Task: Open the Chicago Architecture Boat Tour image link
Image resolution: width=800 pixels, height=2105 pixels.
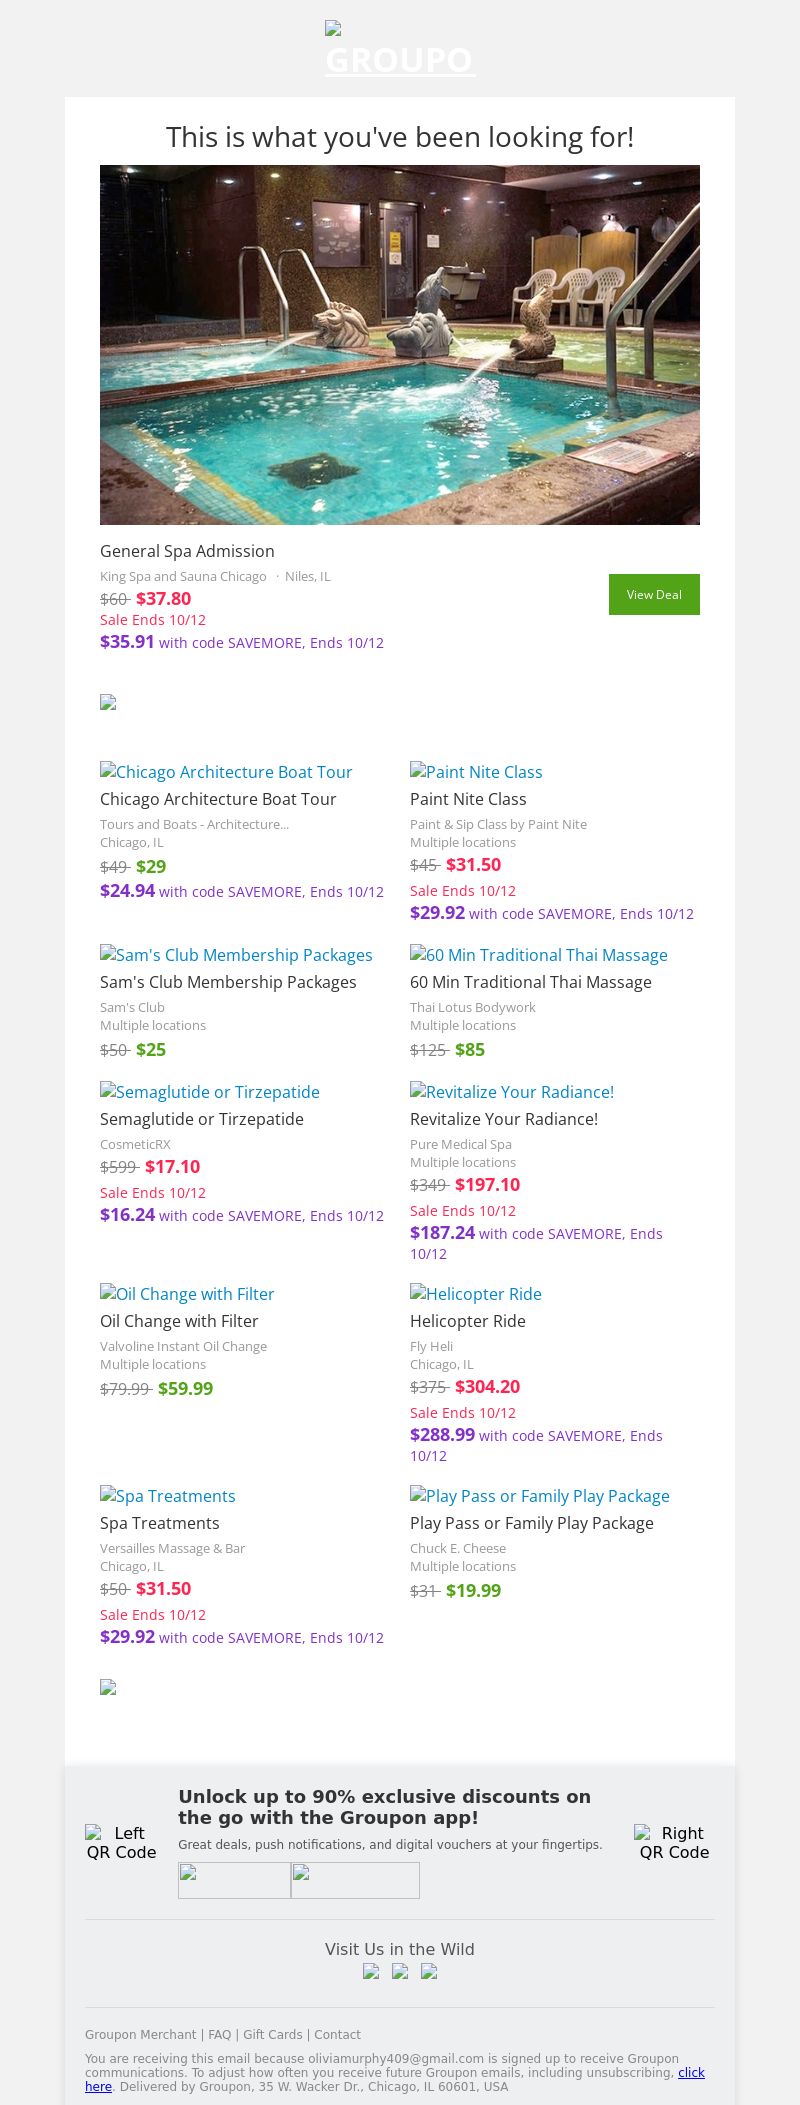Action: [x=226, y=772]
